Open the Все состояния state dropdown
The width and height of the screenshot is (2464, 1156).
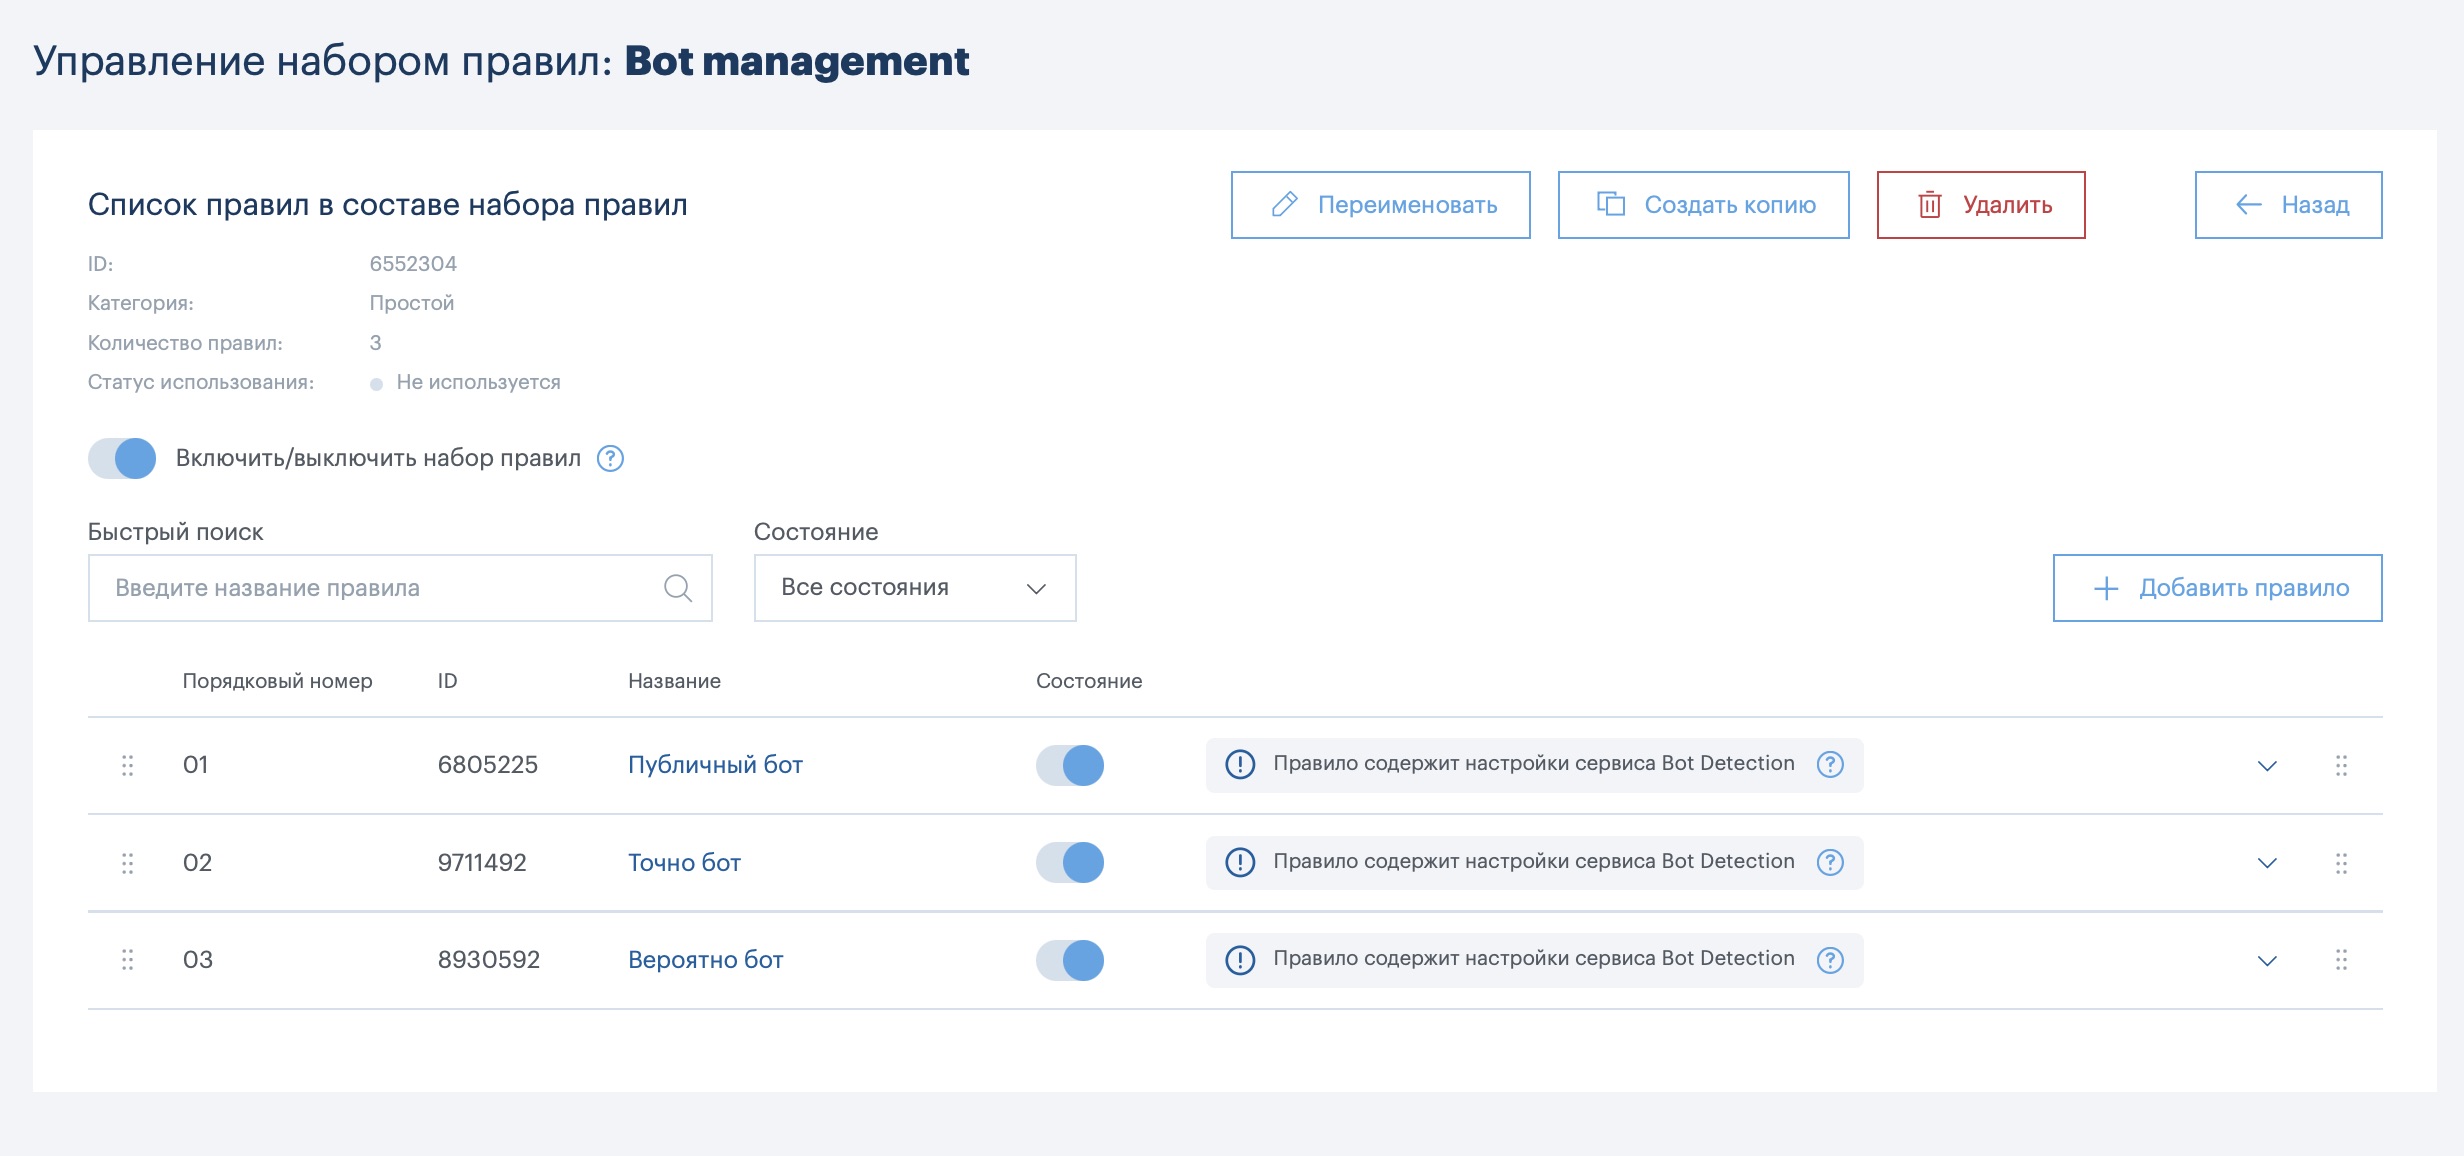914,588
